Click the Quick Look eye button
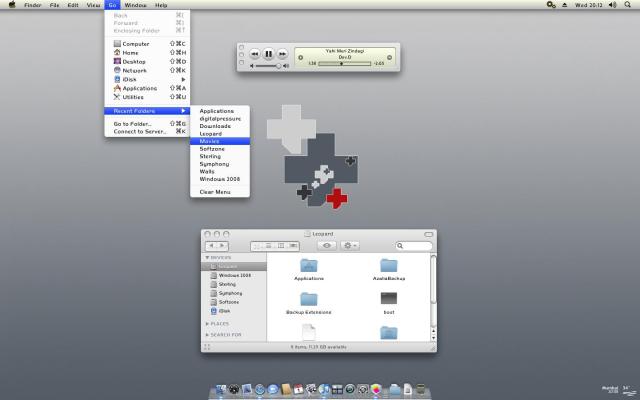This screenshot has width=640, height=400. [x=327, y=246]
